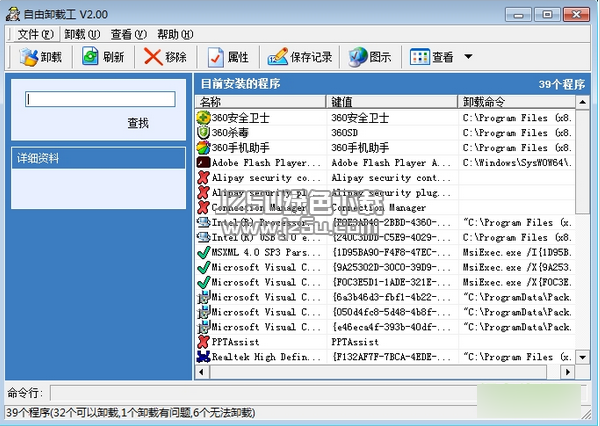Click installer icon beside {050d4fc8 key row
The width and height of the screenshot is (600, 426).
pos(204,312)
